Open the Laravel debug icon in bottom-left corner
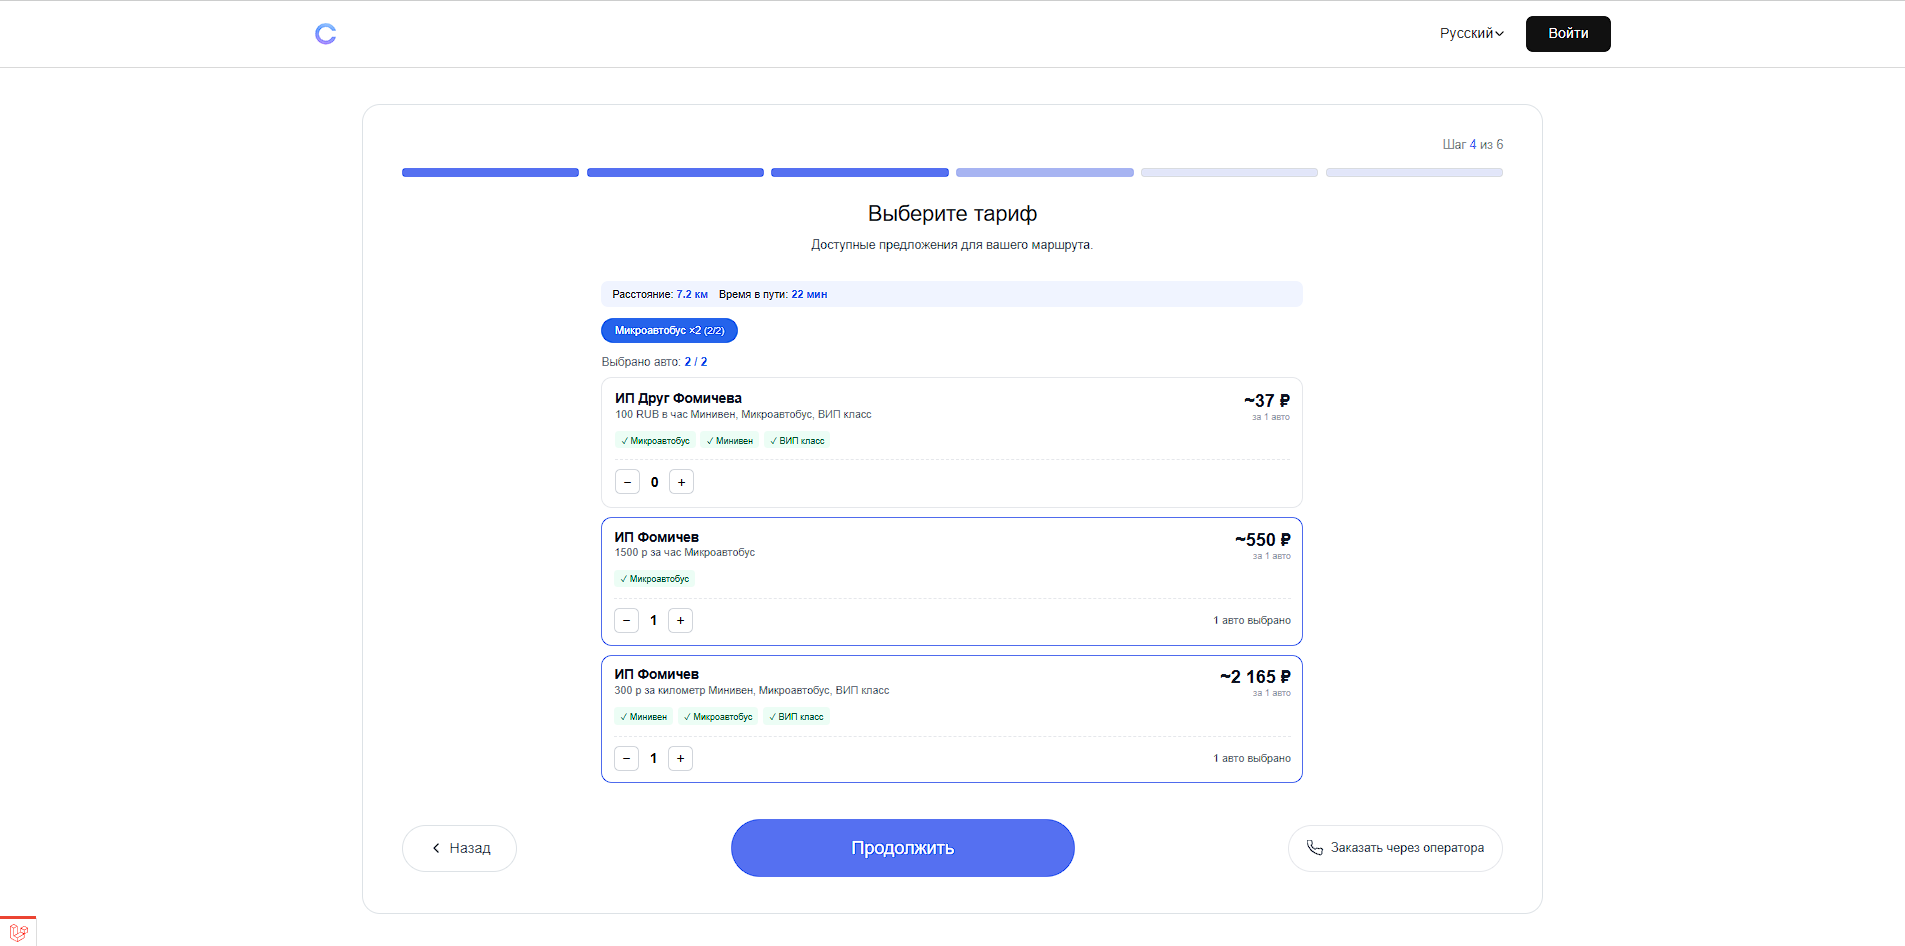The width and height of the screenshot is (1905, 946). [18, 932]
